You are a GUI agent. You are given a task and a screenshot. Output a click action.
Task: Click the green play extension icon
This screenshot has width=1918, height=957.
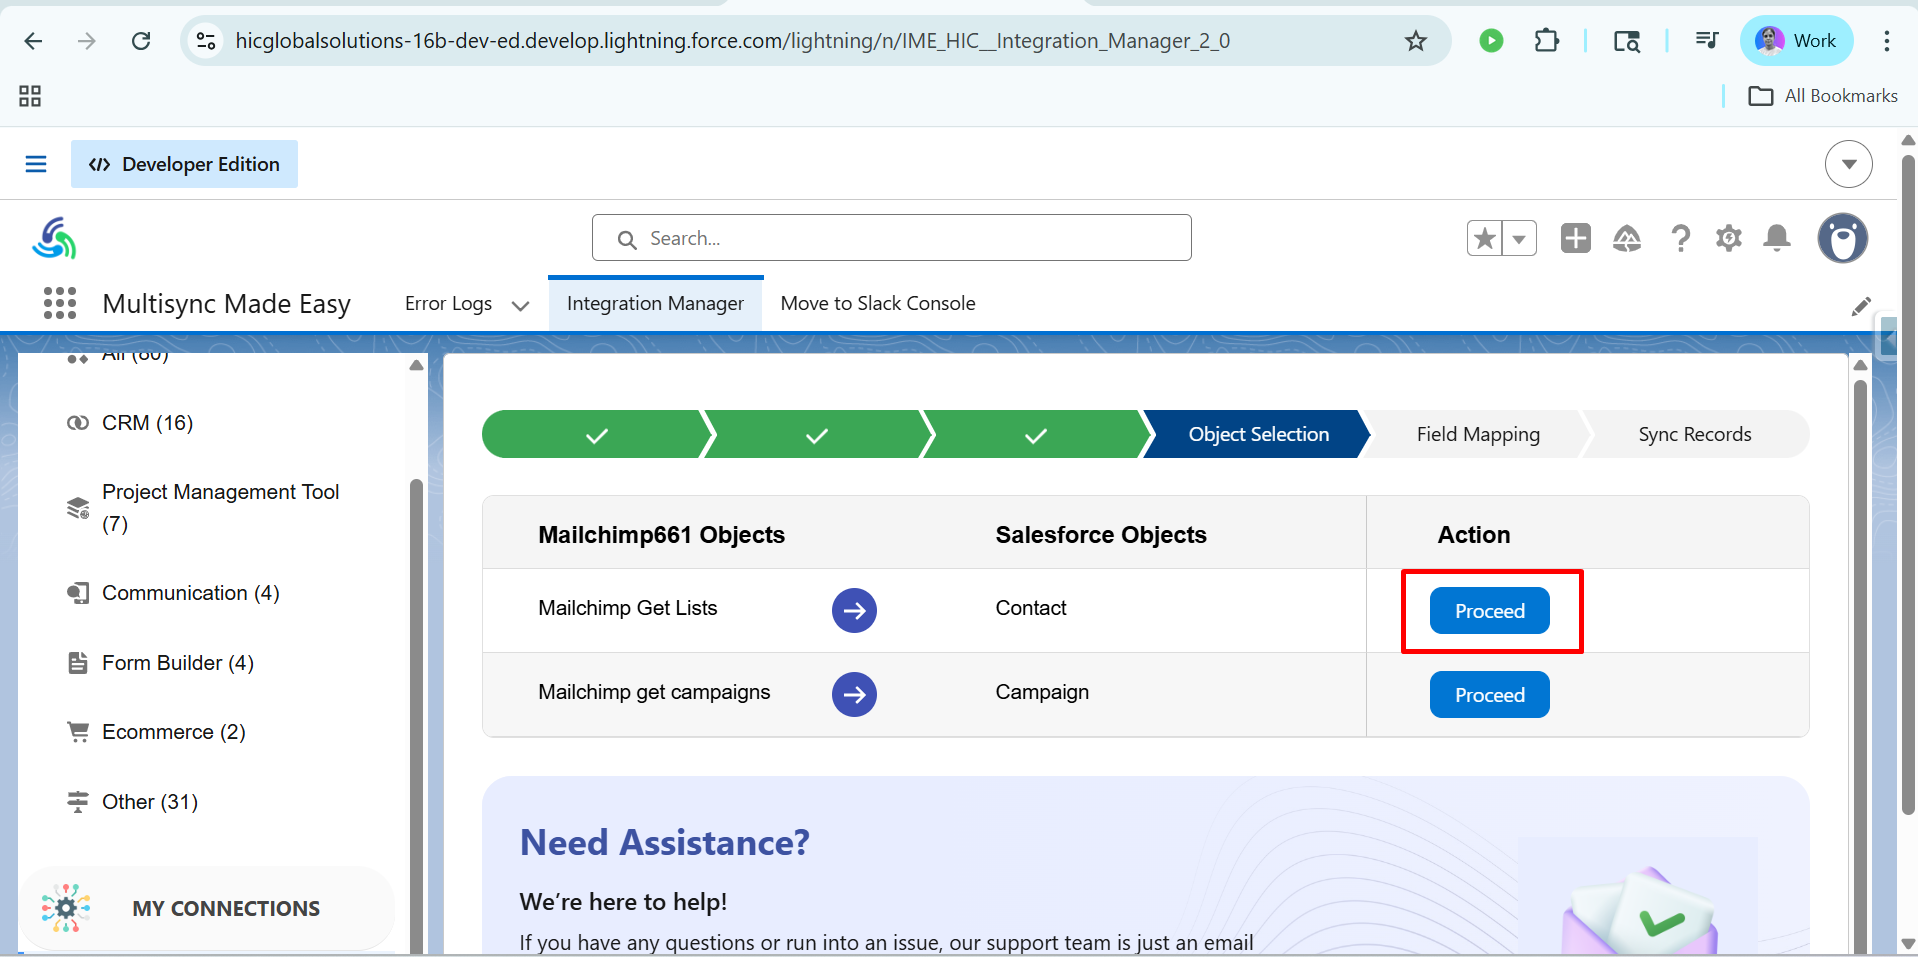[1491, 41]
